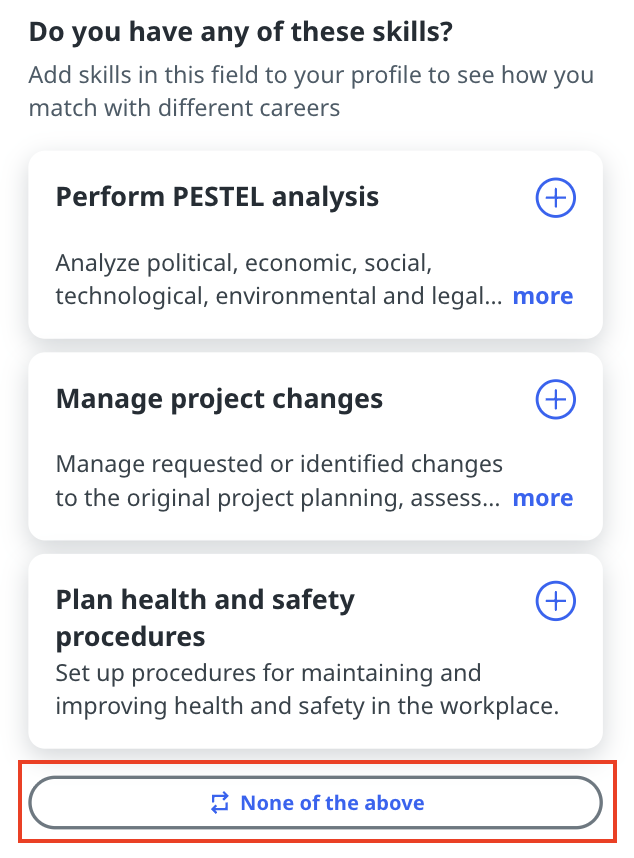Select the Perform PESTEL analysis card

317,244
